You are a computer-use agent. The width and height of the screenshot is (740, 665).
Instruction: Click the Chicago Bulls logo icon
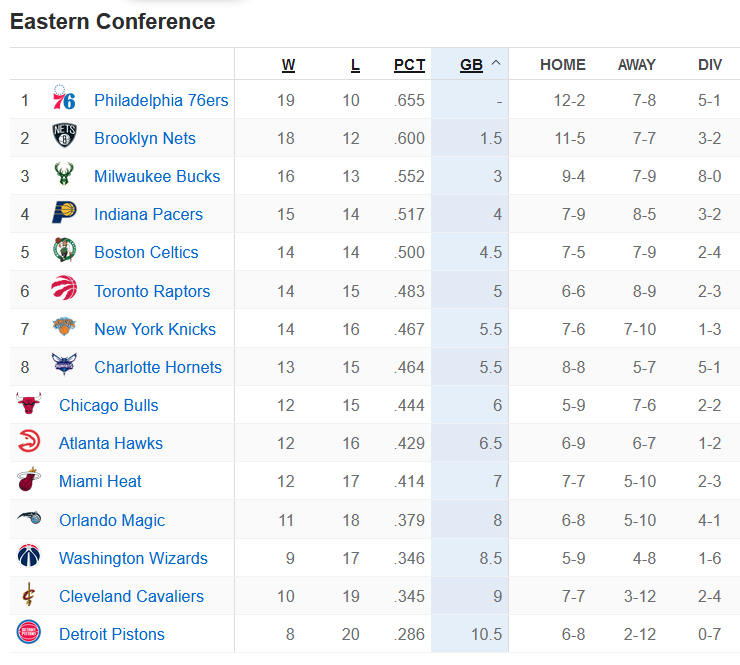coord(29,405)
